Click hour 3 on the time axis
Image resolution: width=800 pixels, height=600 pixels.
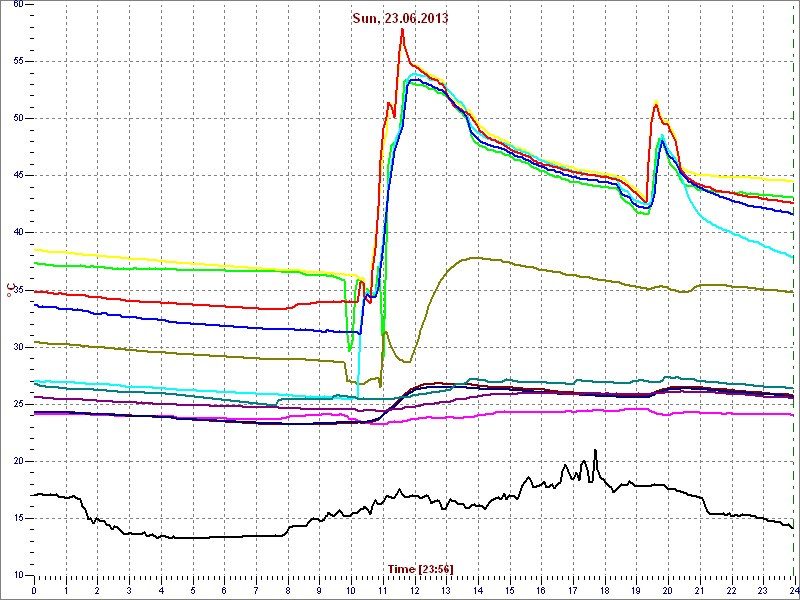(129, 590)
